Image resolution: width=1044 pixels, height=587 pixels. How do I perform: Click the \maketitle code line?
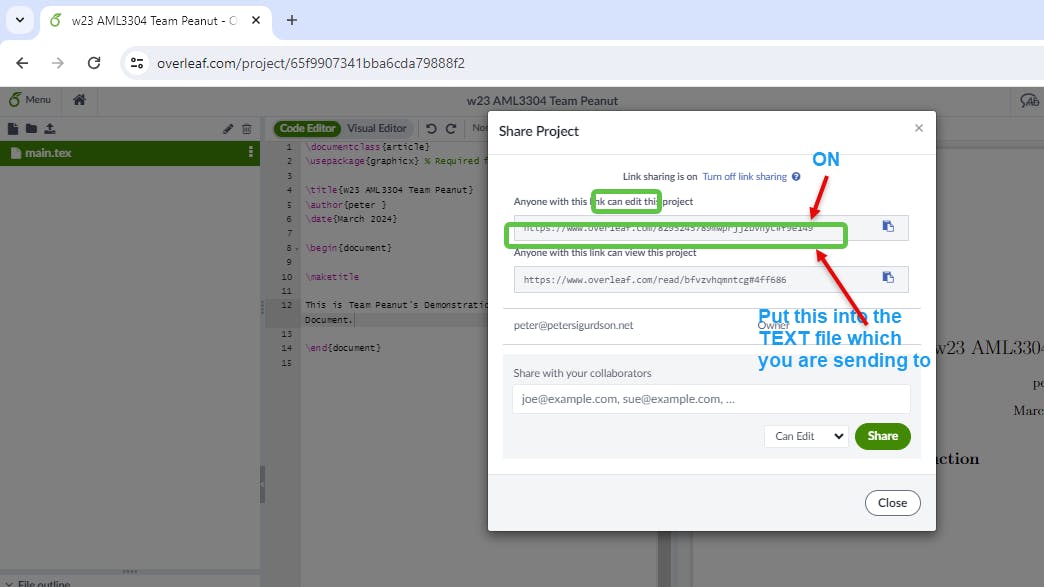pos(332,277)
